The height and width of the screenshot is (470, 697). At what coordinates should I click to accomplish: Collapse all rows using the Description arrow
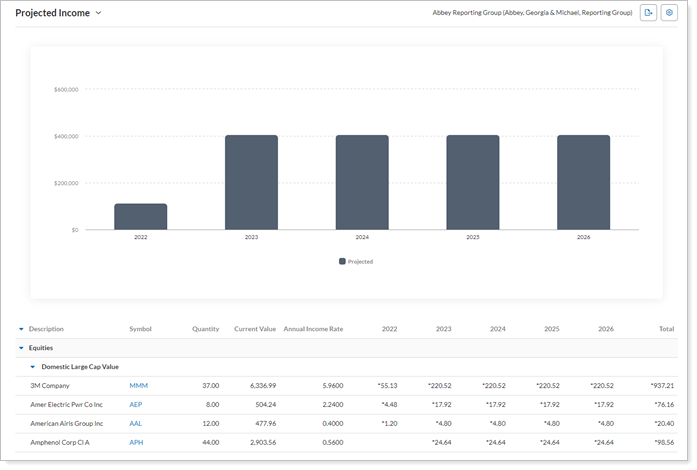coord(21,329)
